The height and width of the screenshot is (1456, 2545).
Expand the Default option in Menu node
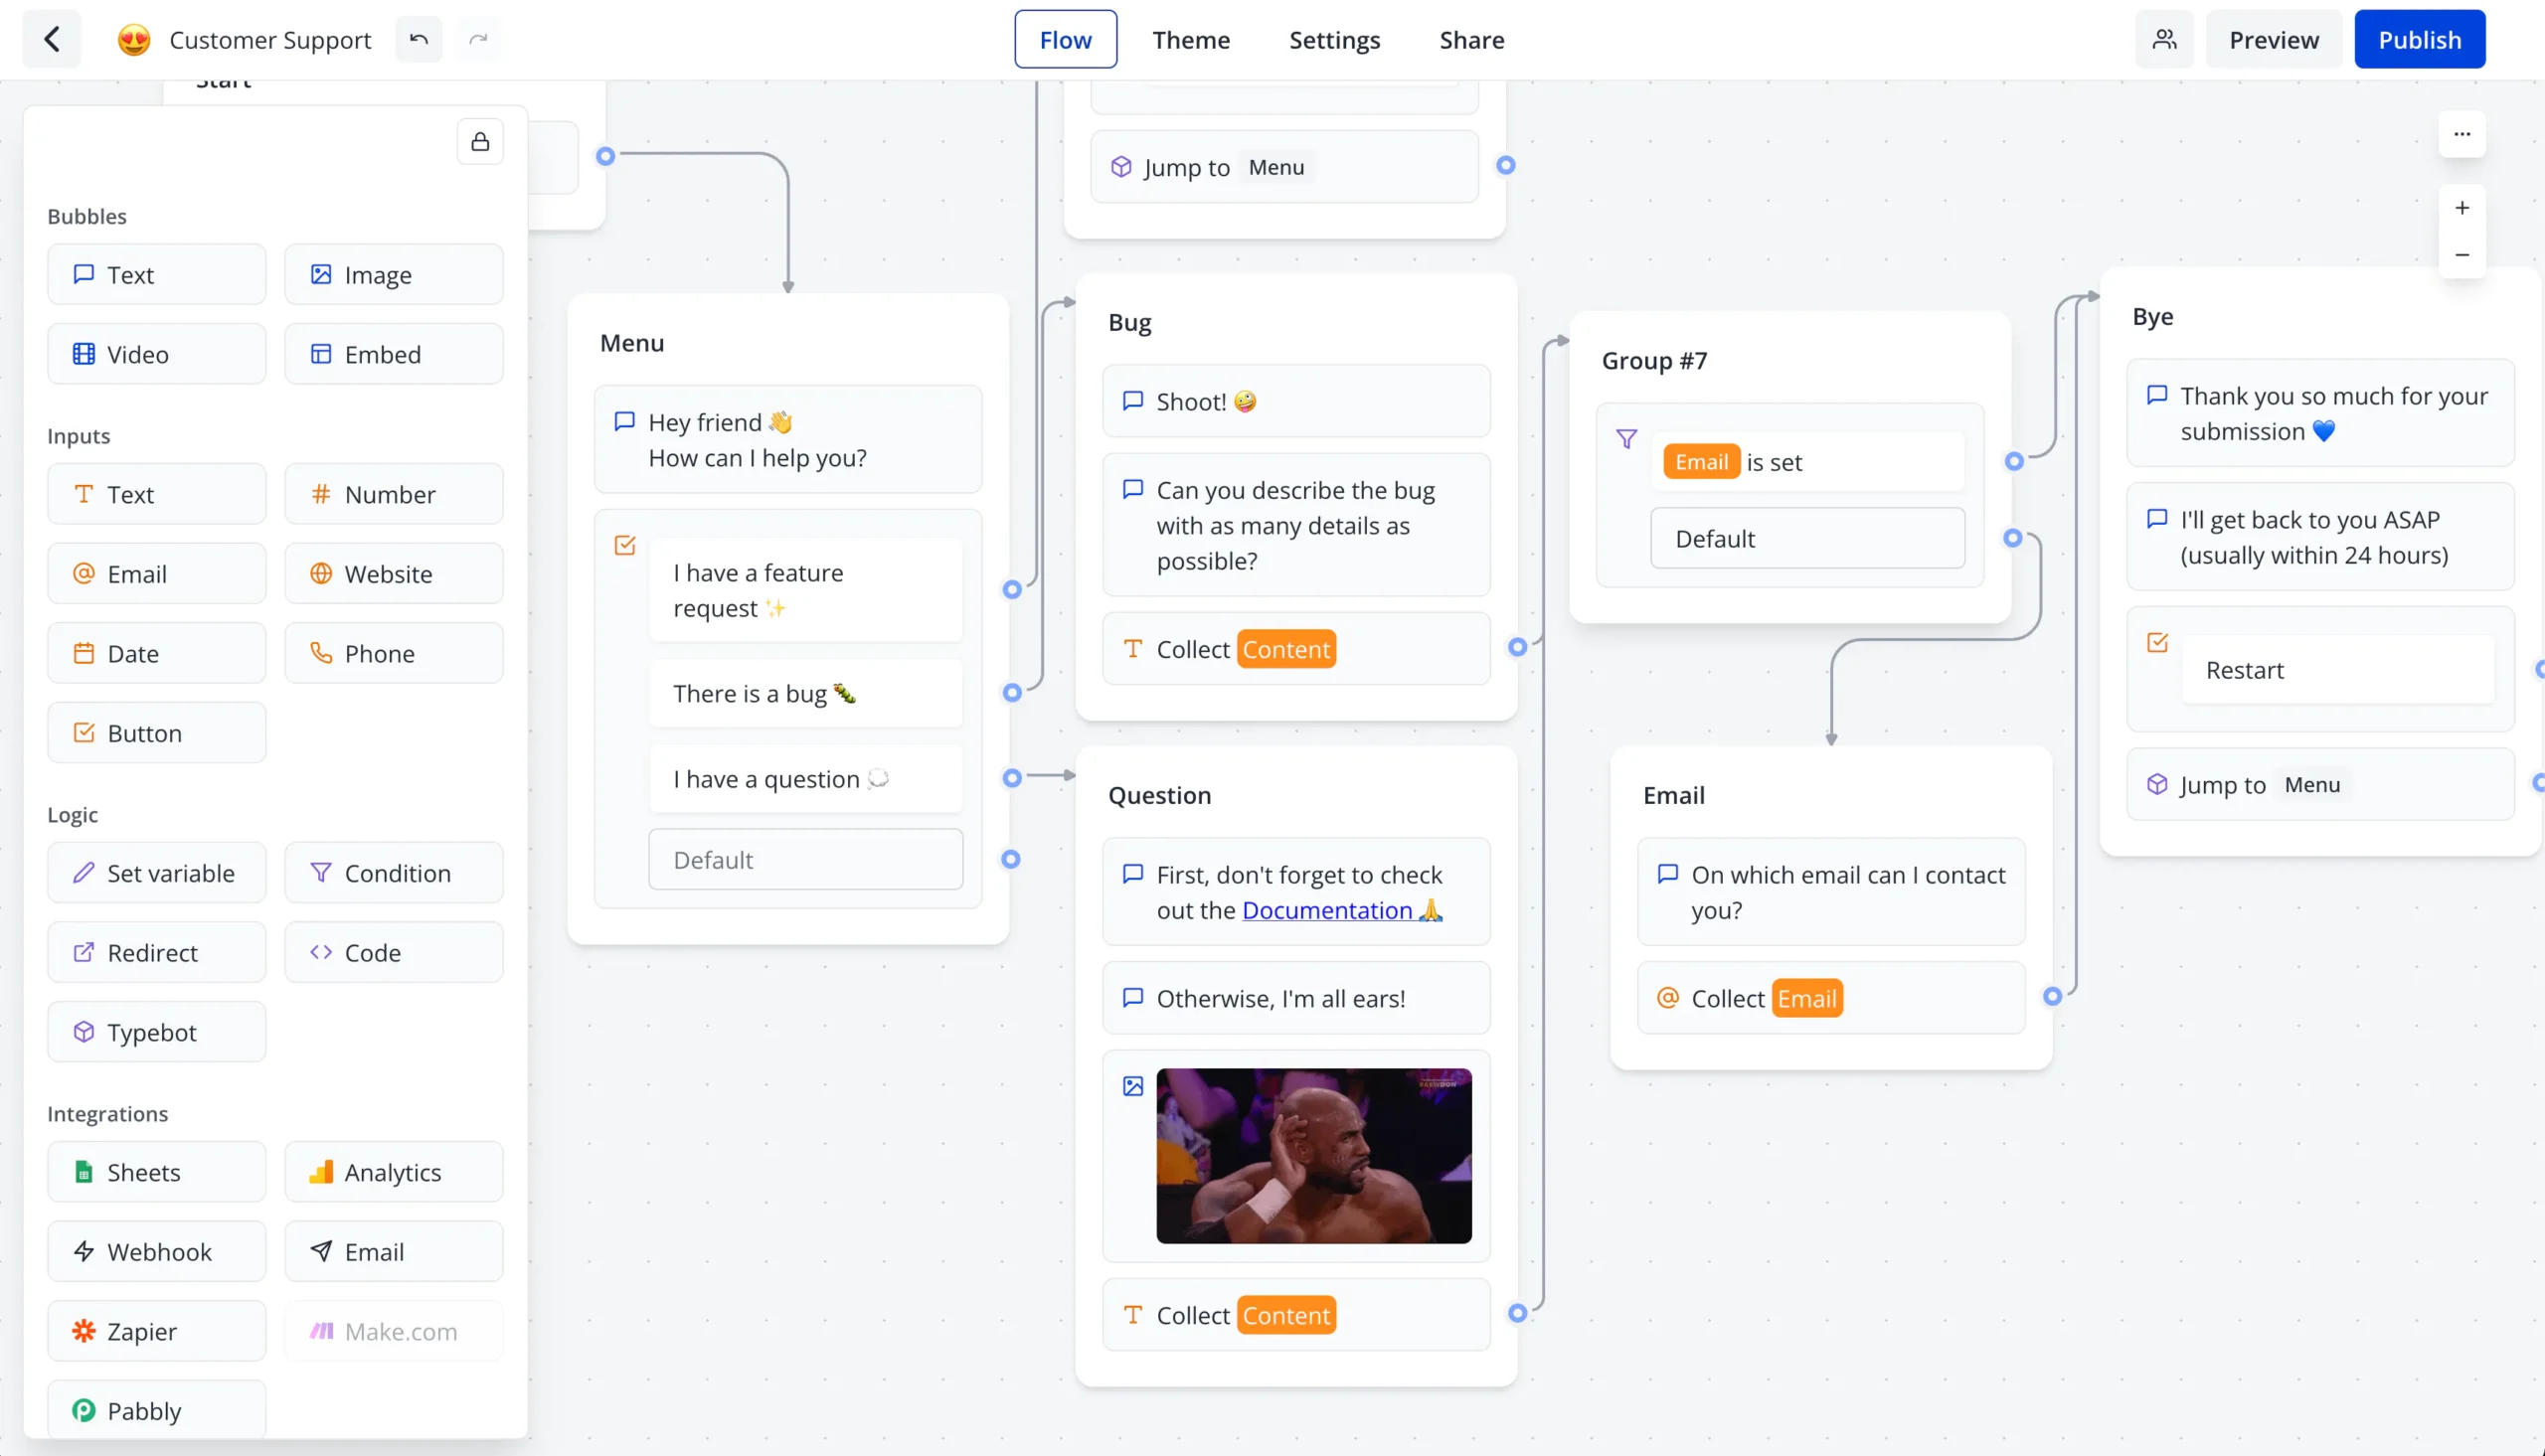tap(806, 859)
